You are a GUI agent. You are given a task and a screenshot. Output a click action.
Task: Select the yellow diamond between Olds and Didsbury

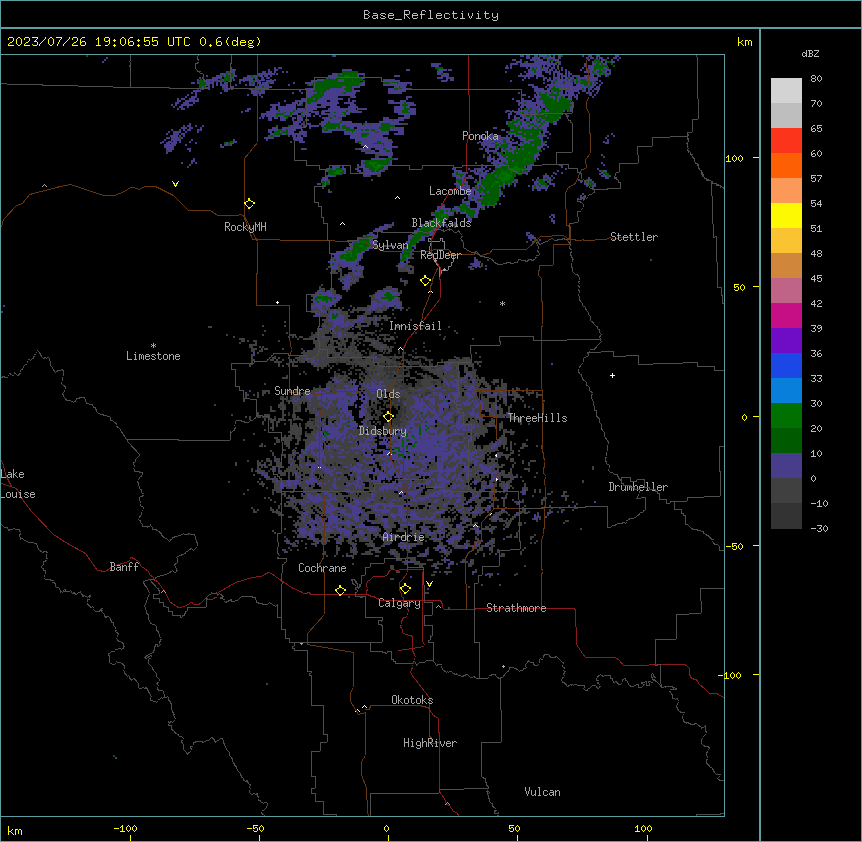pos(388,417)
